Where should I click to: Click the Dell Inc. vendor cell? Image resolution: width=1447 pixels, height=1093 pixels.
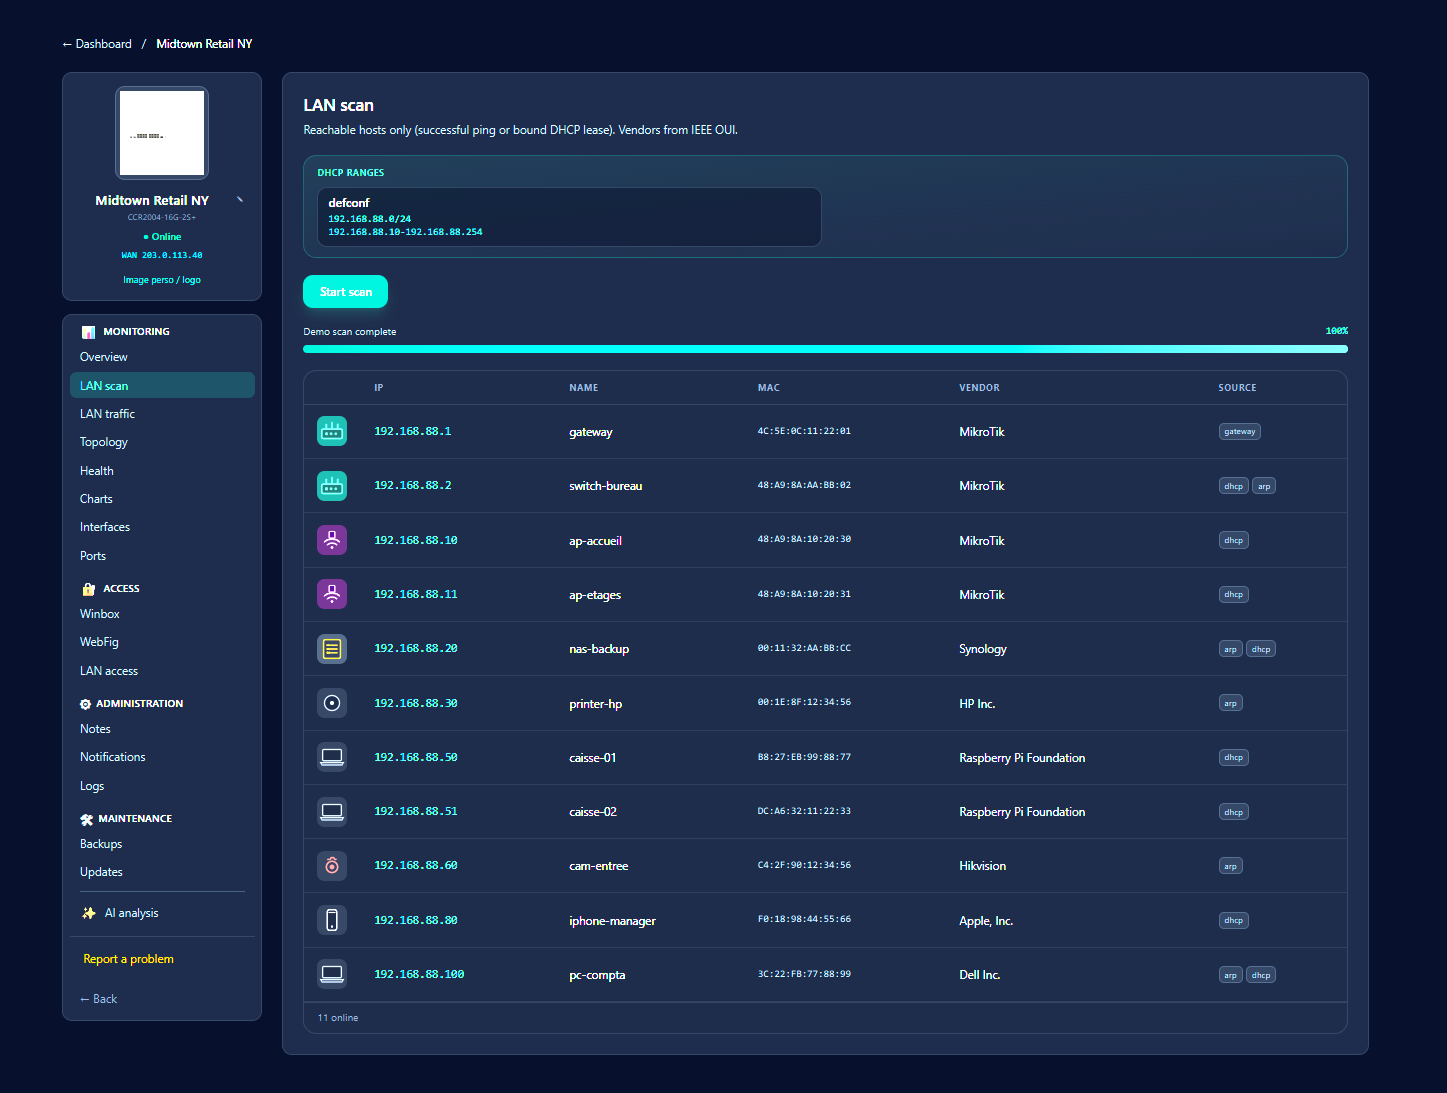click(x=979, y=975)
